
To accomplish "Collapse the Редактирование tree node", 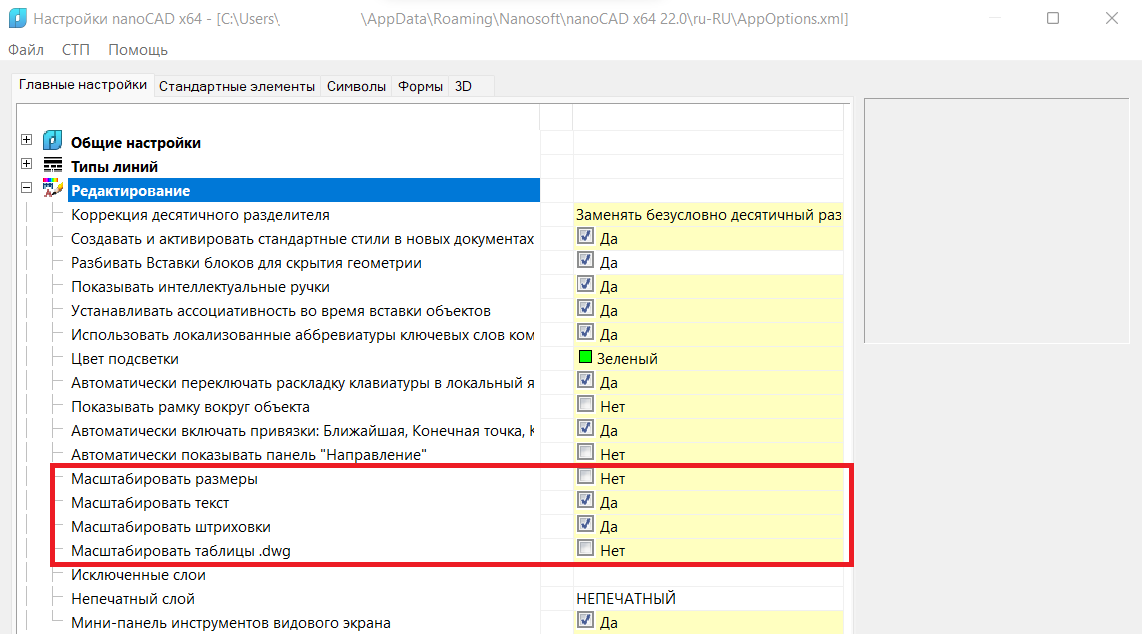I will point(27,189).
